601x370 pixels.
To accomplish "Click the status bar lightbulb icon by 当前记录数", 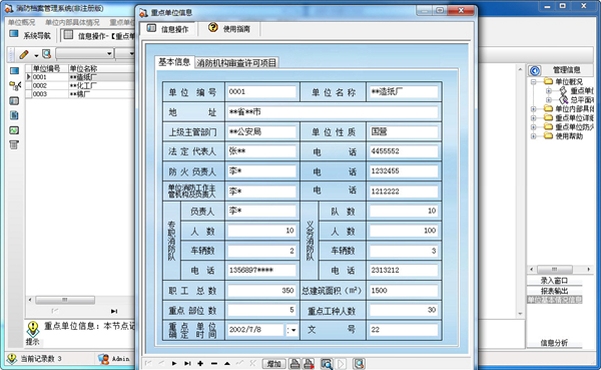I will [12, 358].
